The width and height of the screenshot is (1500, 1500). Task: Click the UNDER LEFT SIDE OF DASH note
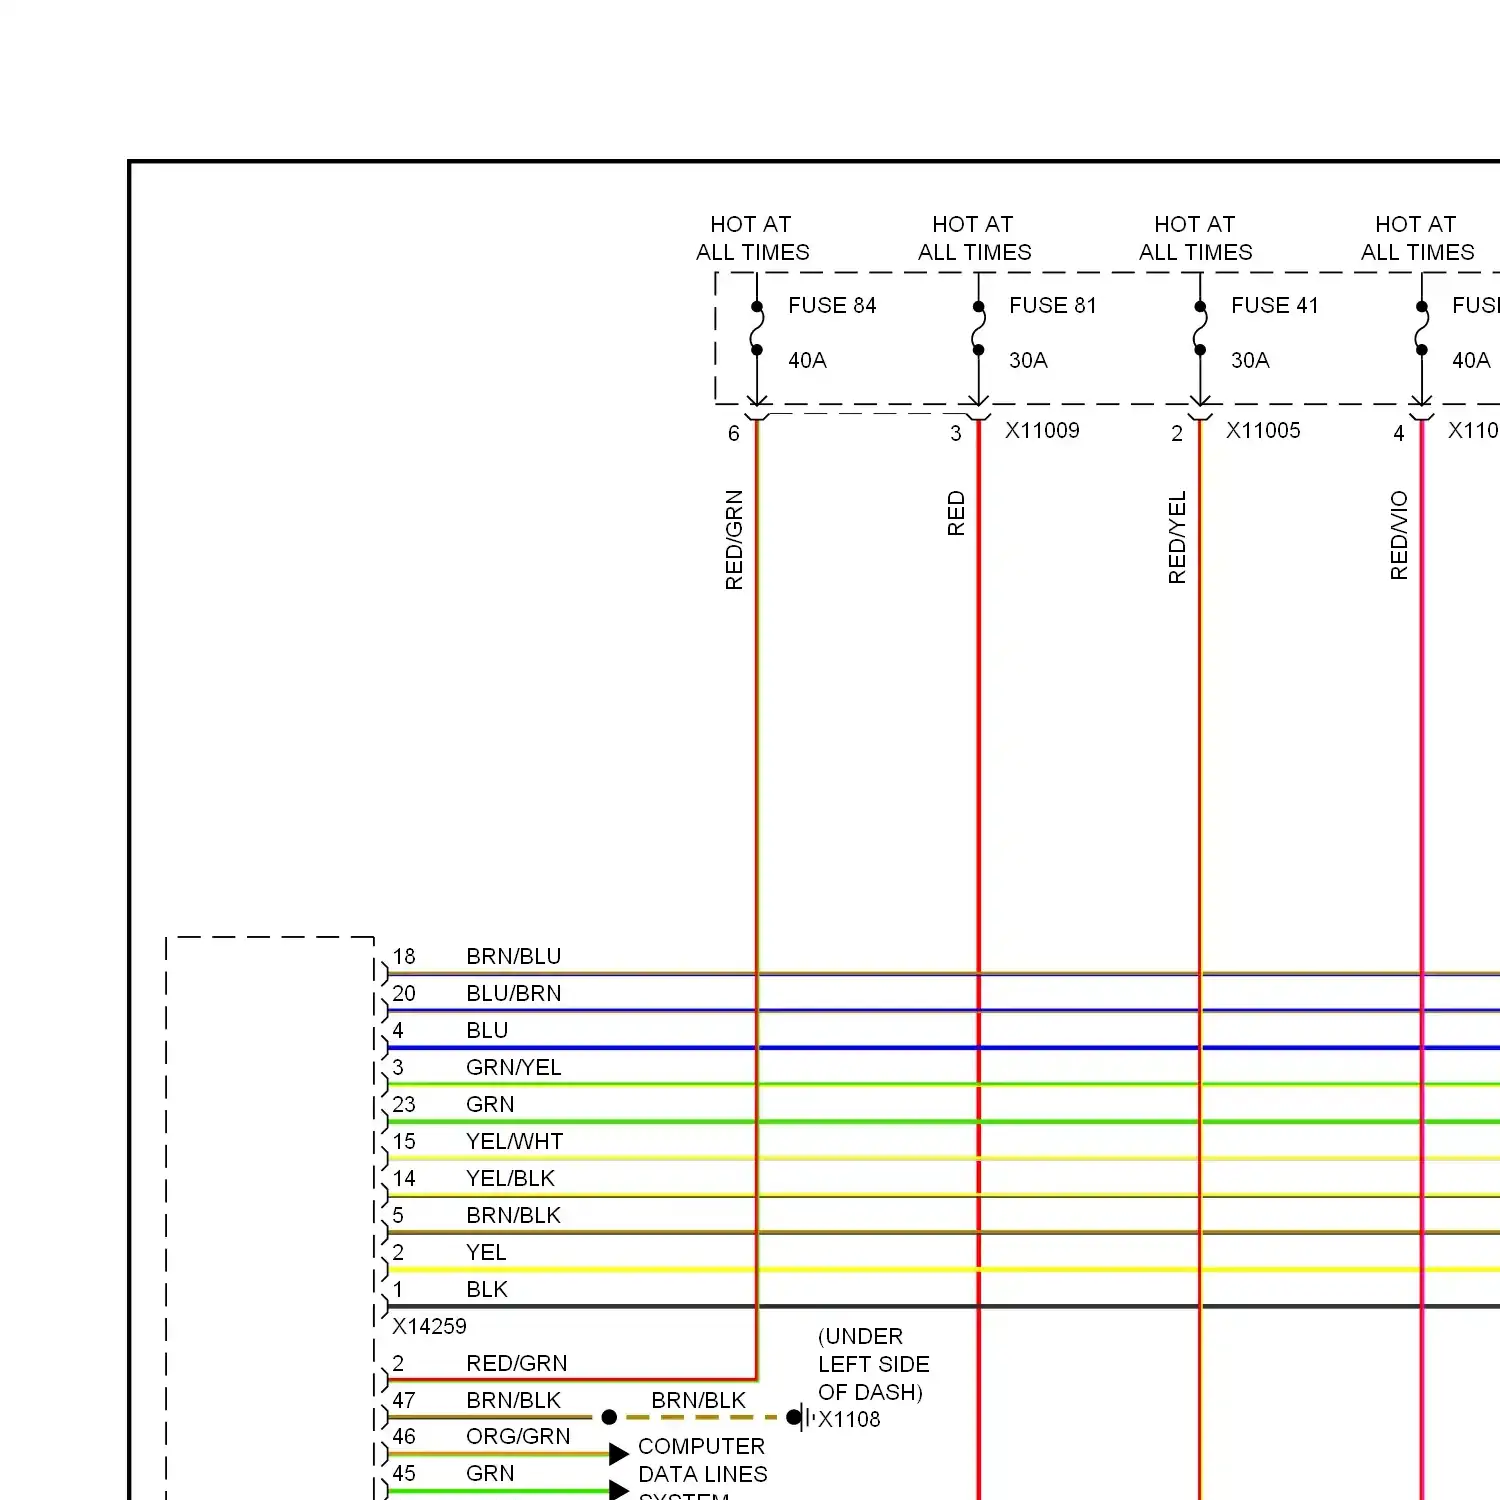point(873,1364)
